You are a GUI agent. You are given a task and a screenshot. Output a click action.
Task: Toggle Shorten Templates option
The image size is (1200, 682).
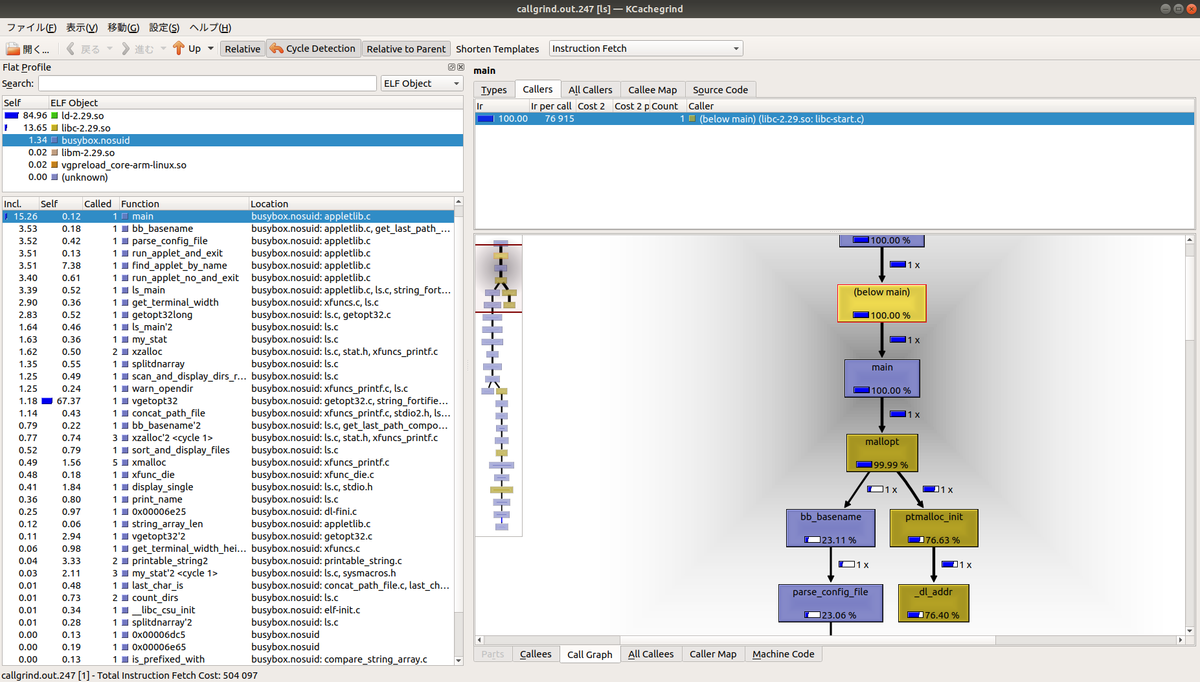(x=497, y=48)
